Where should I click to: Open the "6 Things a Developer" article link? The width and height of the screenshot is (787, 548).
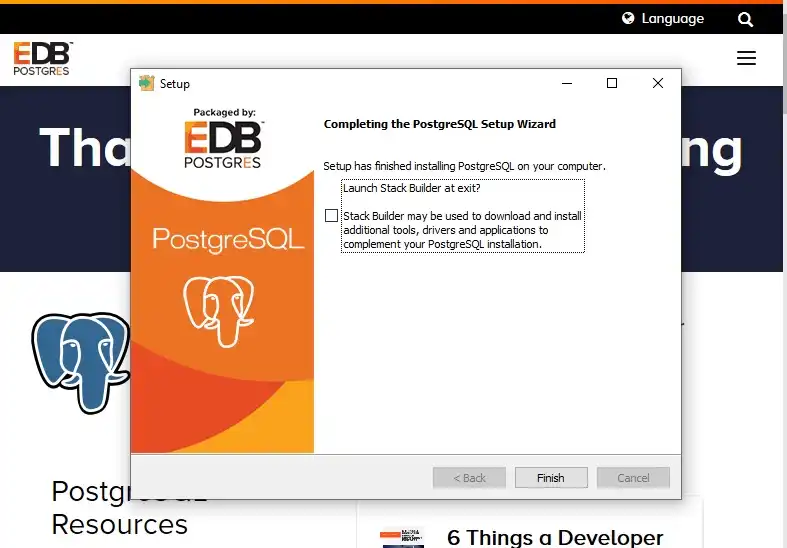[555, 537]
